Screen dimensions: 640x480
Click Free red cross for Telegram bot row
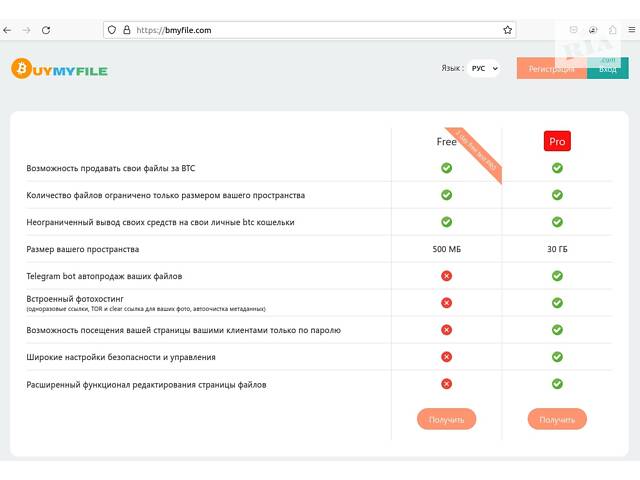(x=447, y=276)
